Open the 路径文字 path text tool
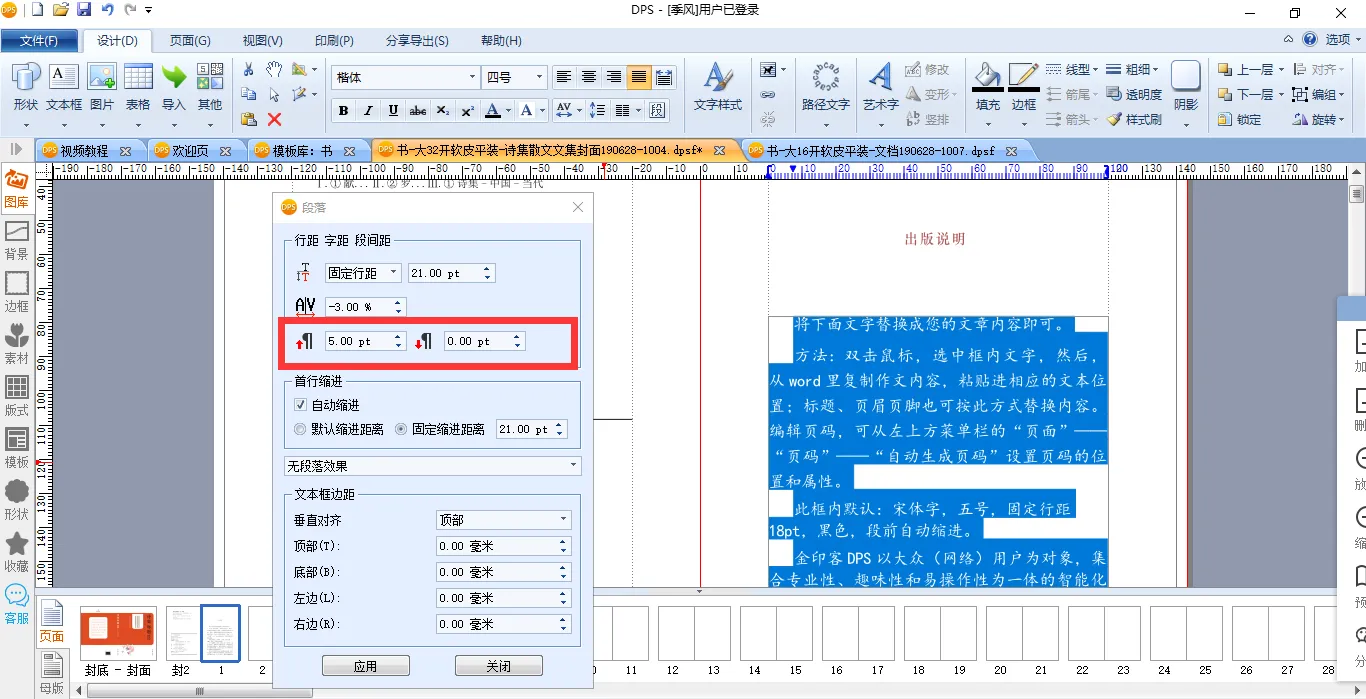 click(x=826, y=88)
